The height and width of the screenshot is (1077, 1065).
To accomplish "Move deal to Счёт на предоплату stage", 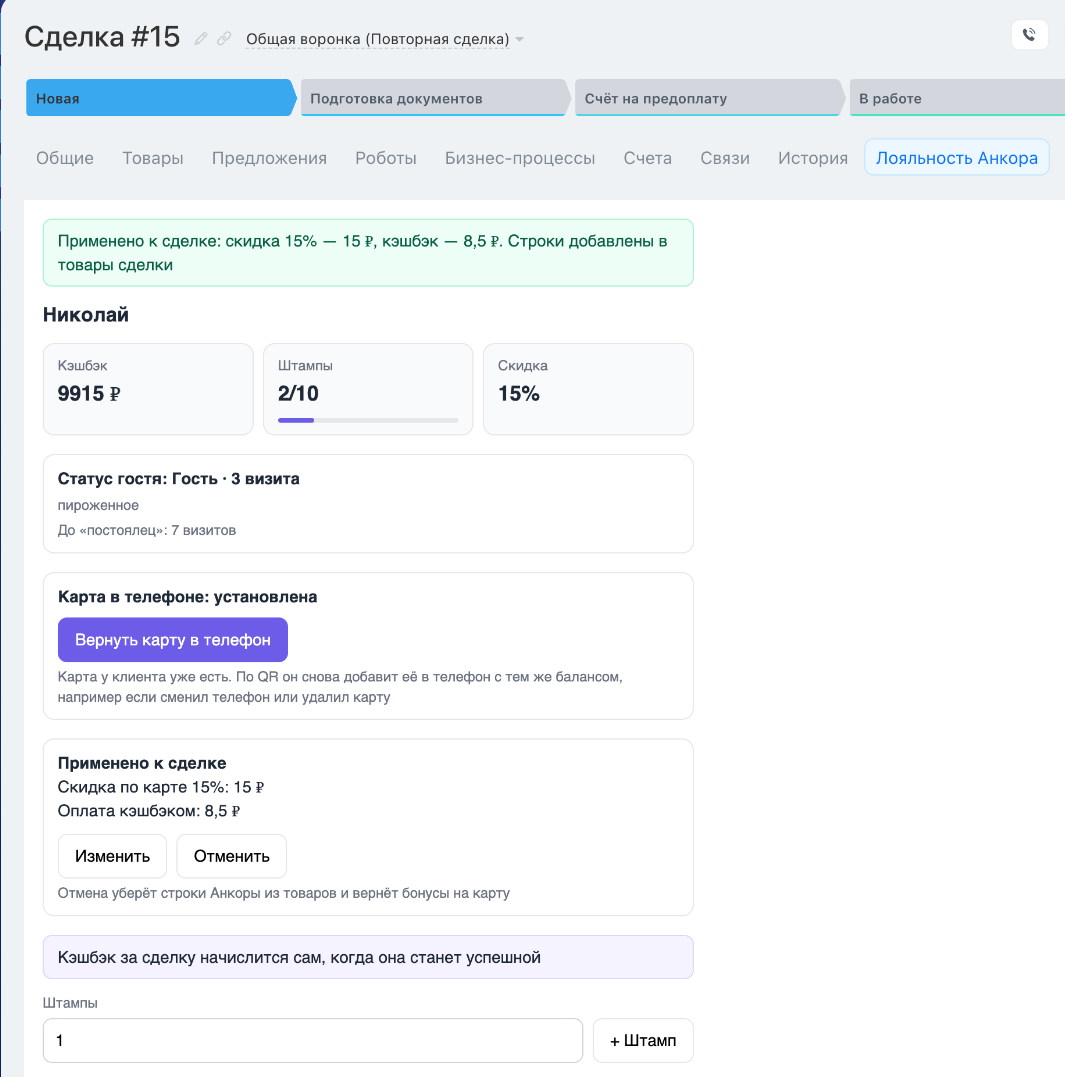I will pos(709,98).
